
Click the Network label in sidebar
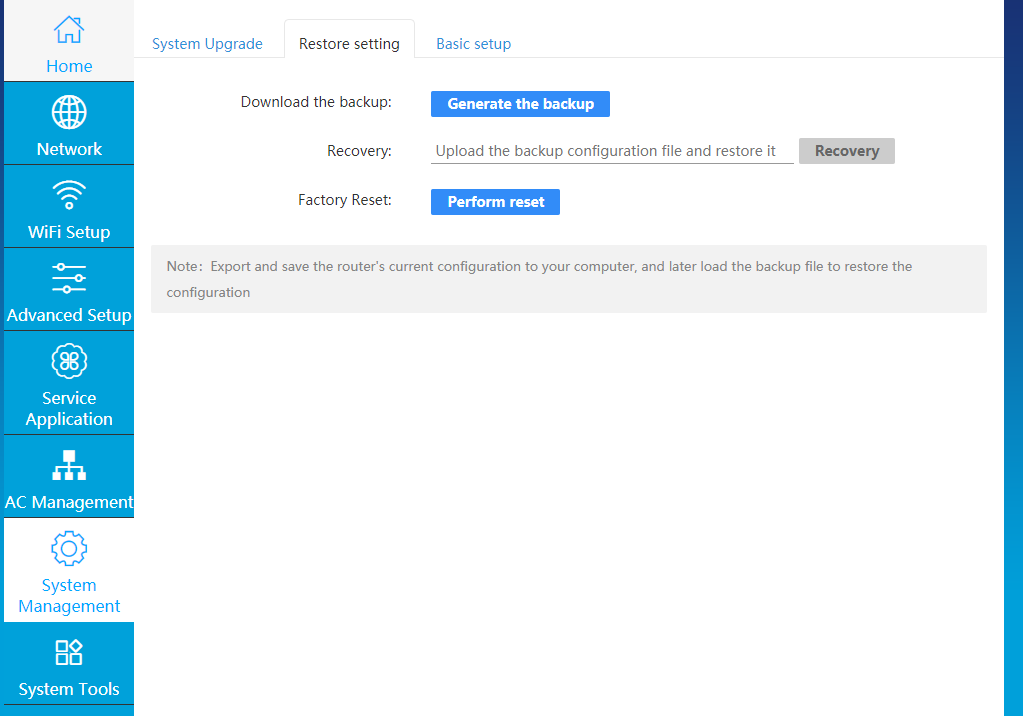coord(69,149)
